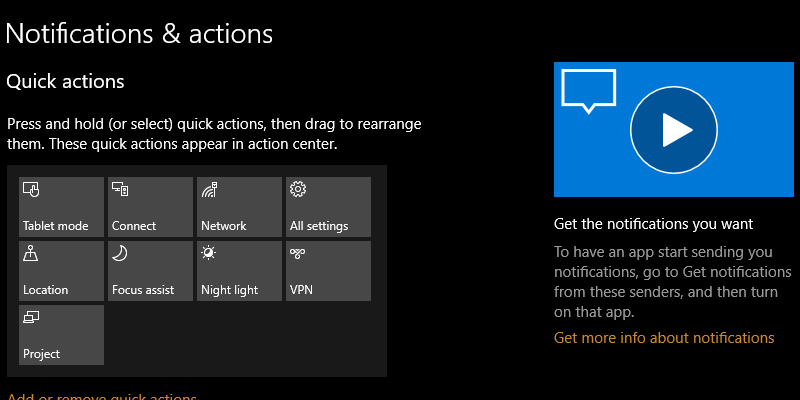This screenshot has height=400, width=800.
Task: Click the Get the notifications you want heading
Action: tap(653, 224)
